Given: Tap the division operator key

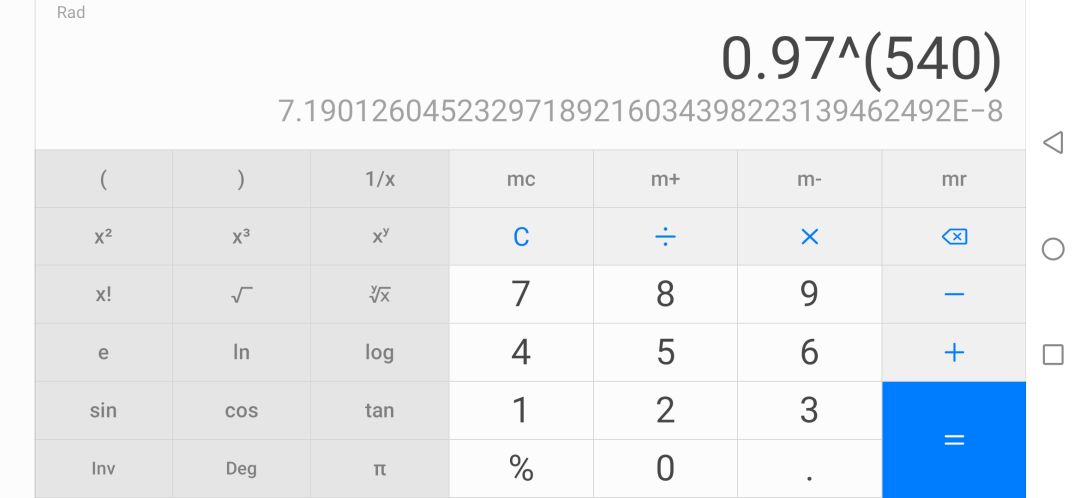Looking at the screenshot, I should 665,237.
